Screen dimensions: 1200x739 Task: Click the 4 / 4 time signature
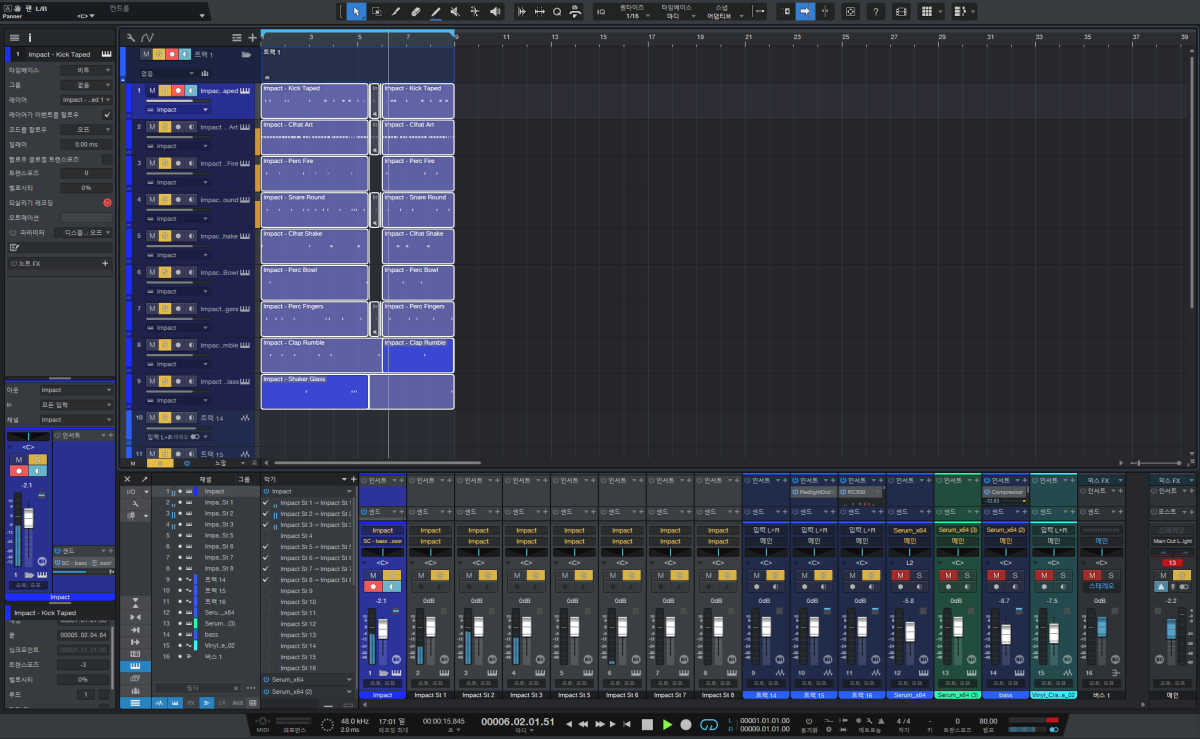[x=904, y=720]
